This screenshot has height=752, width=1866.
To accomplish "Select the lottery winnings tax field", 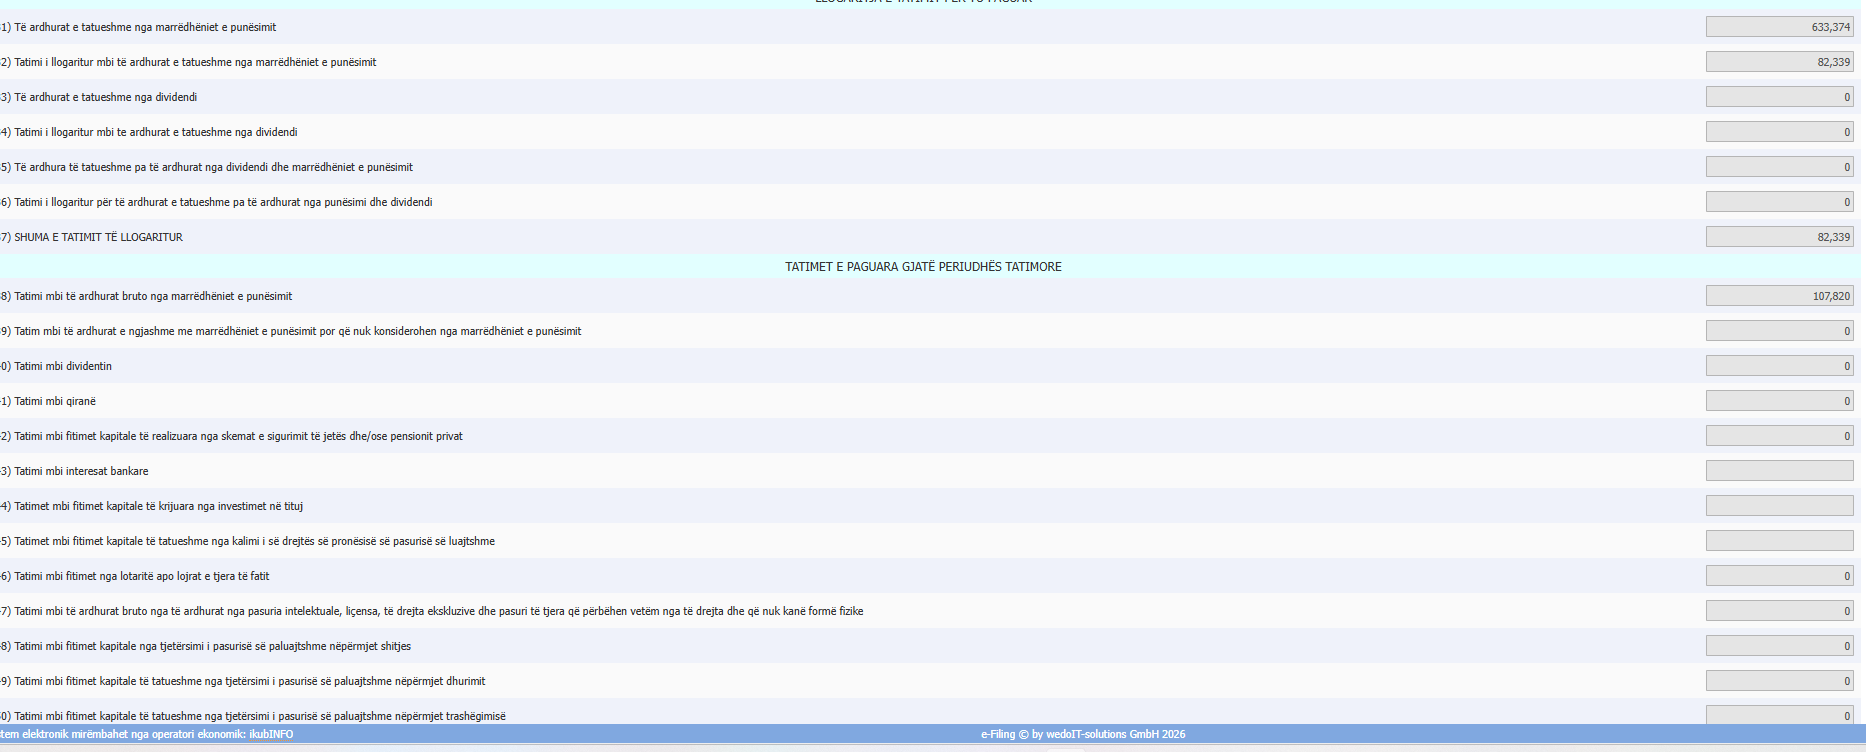I will (x=1779, y=576).
